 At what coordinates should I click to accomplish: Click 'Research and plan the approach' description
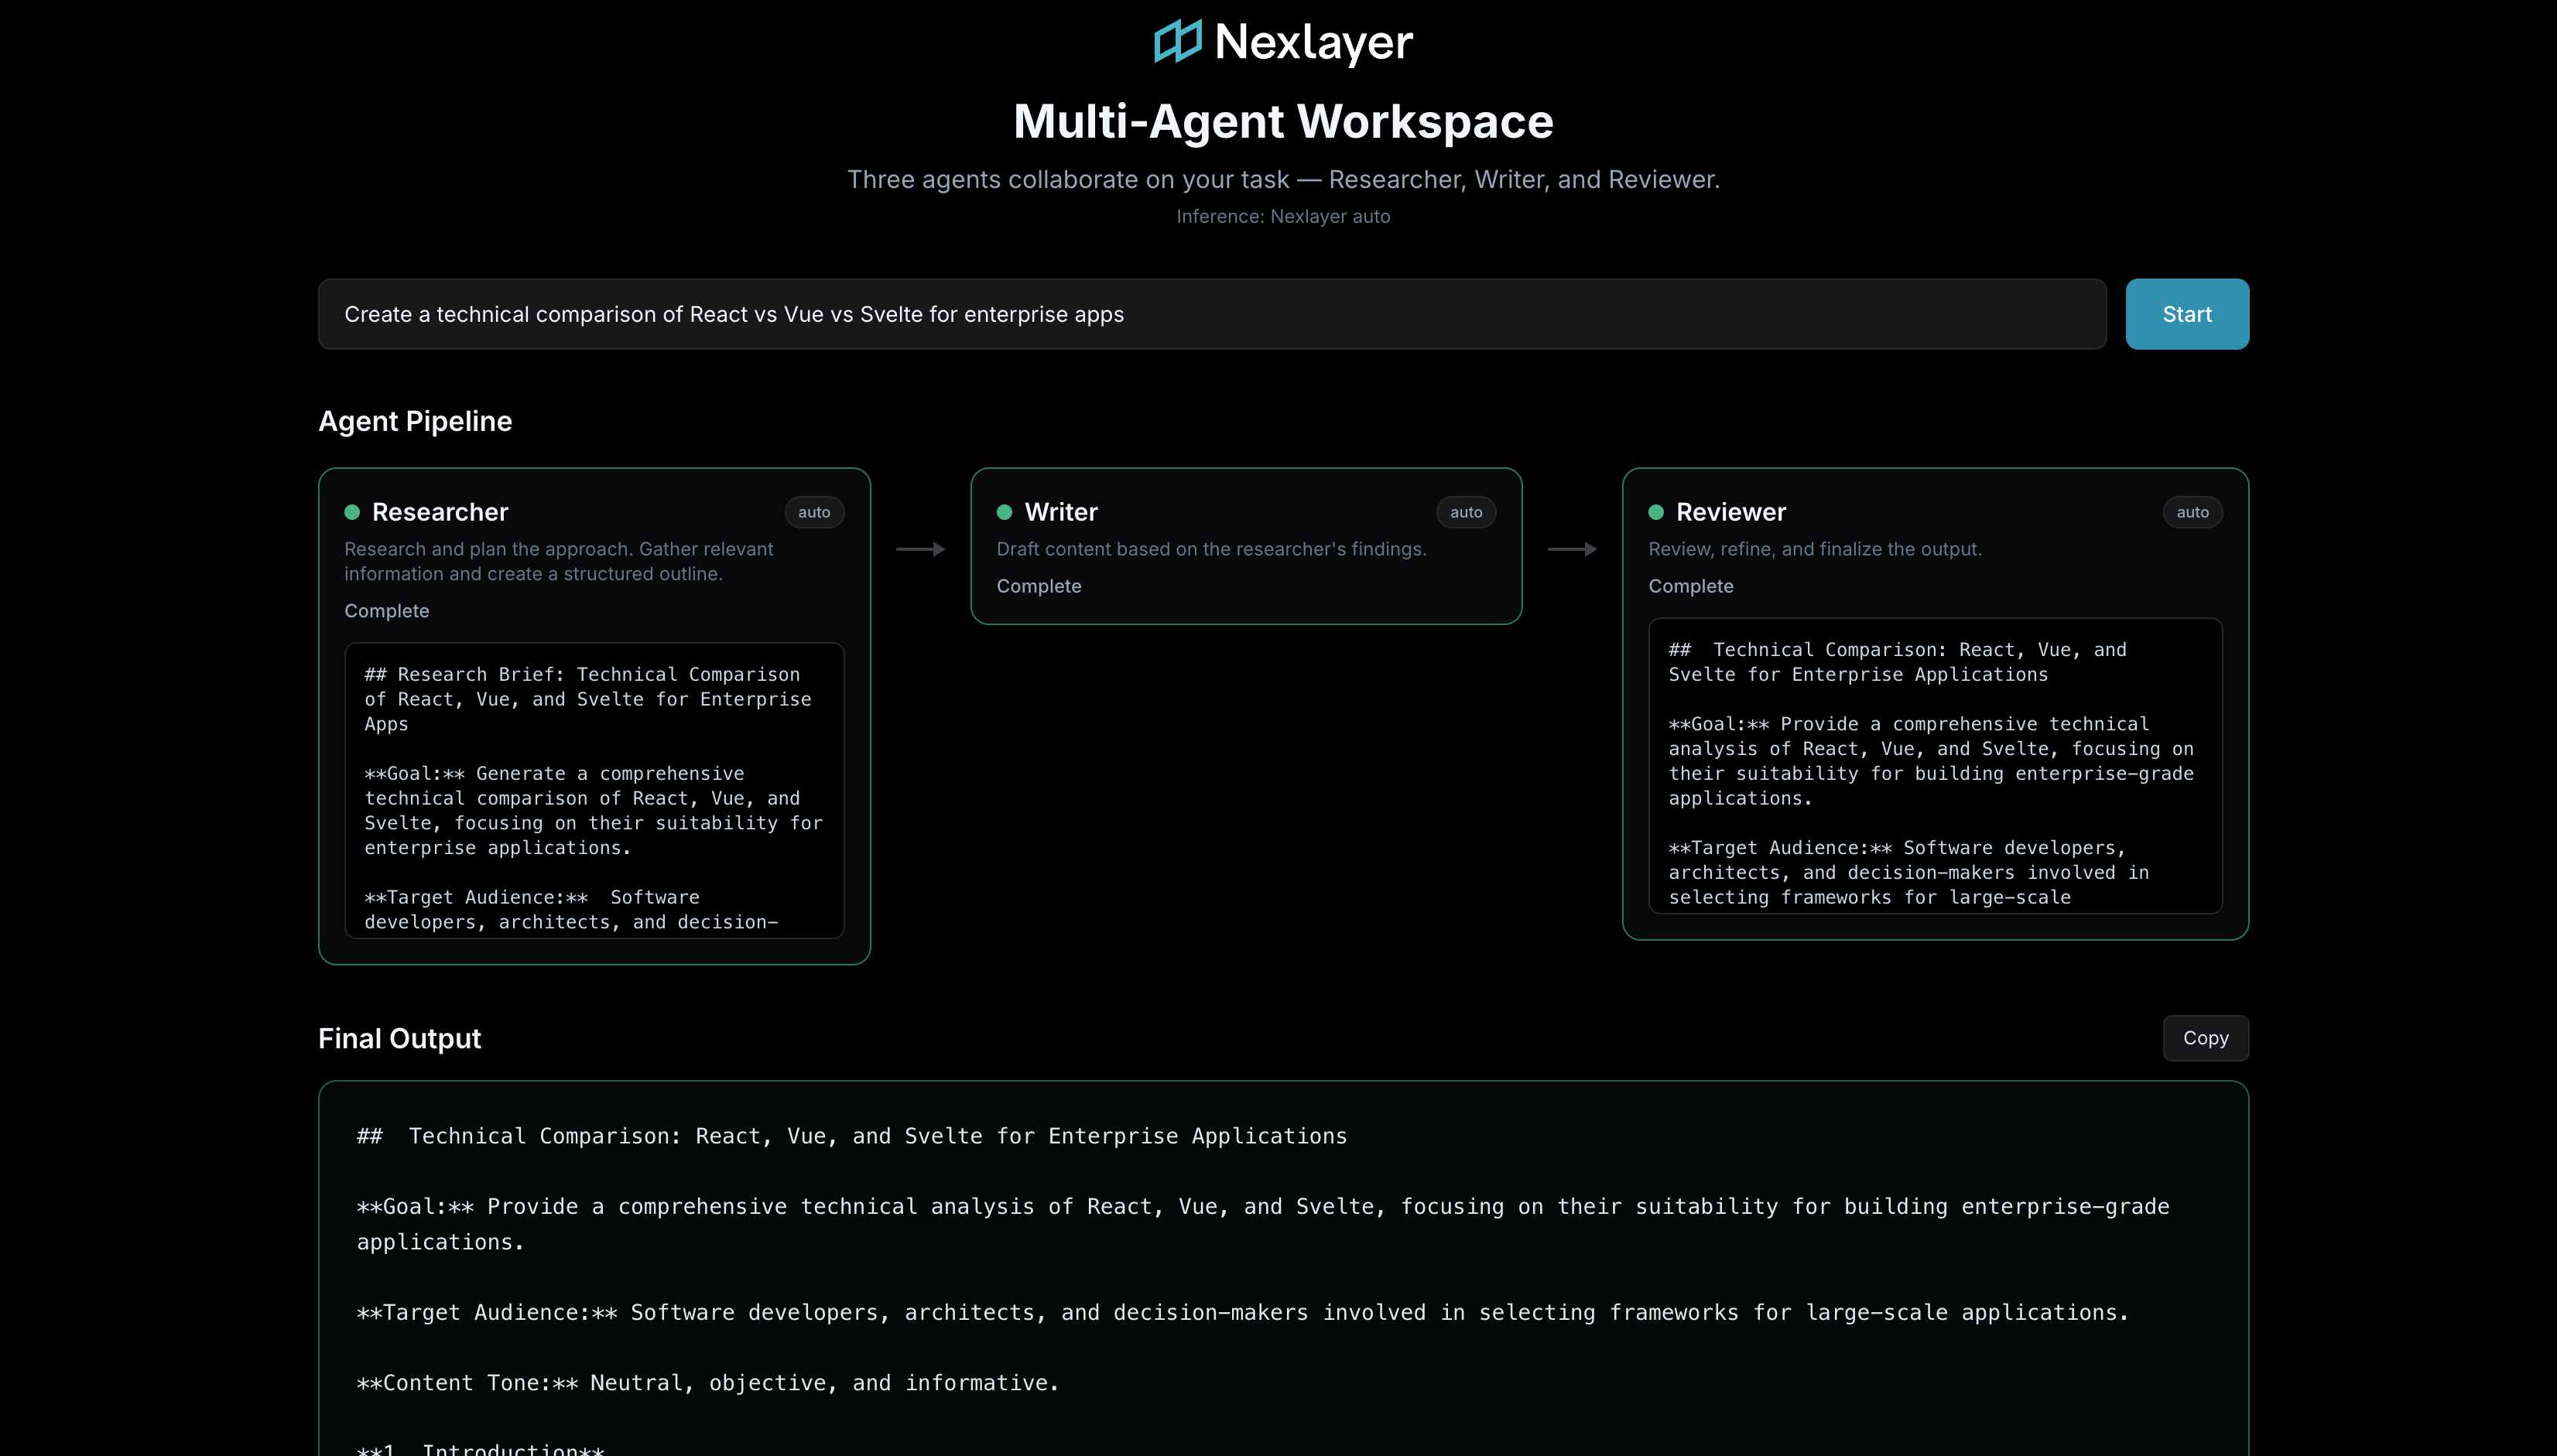(x=559, y=561)
